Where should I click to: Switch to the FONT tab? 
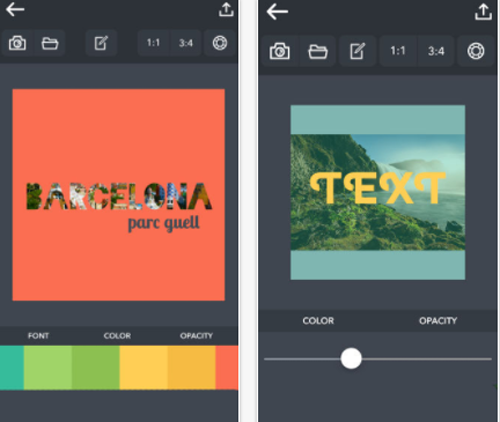38,336
